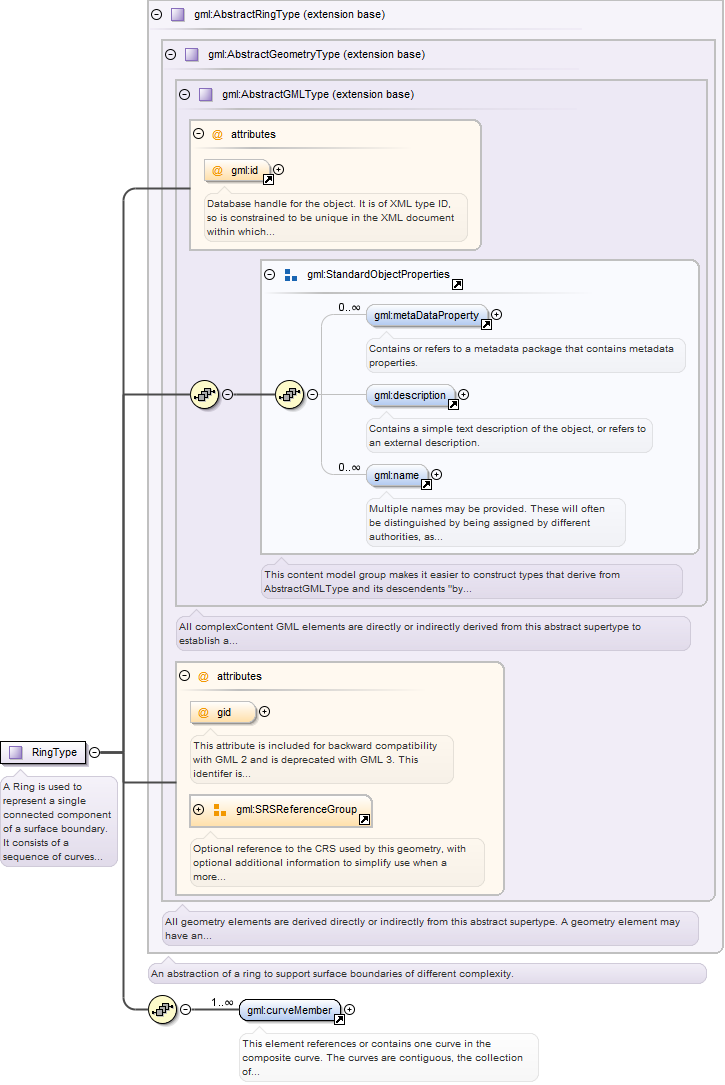This screenshot has height=1085, width=725.
Task: Collapse the RingType node
Action: tap(95, 752)
